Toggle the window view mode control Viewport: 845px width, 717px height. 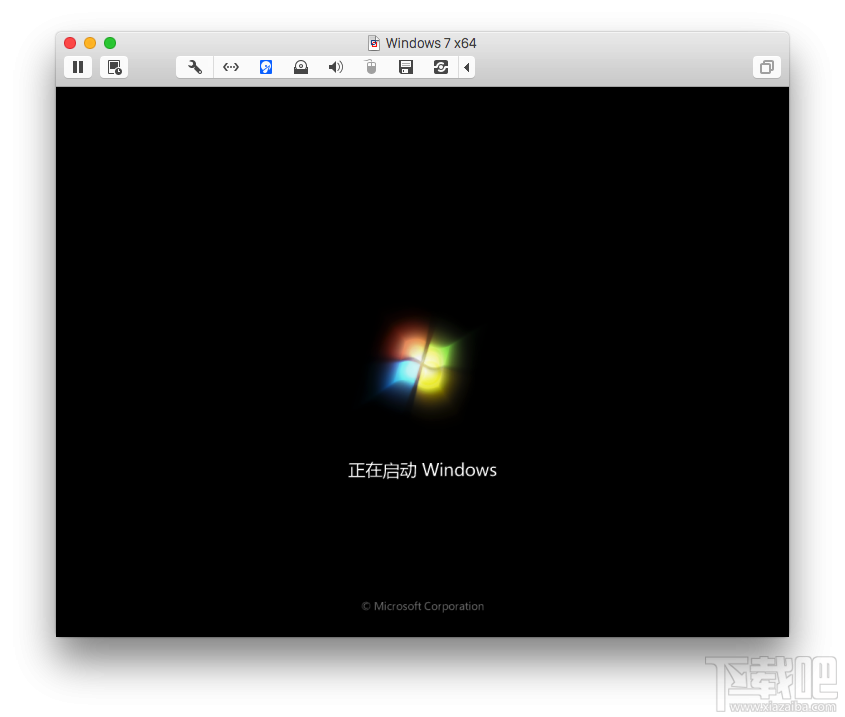(766, 66)
